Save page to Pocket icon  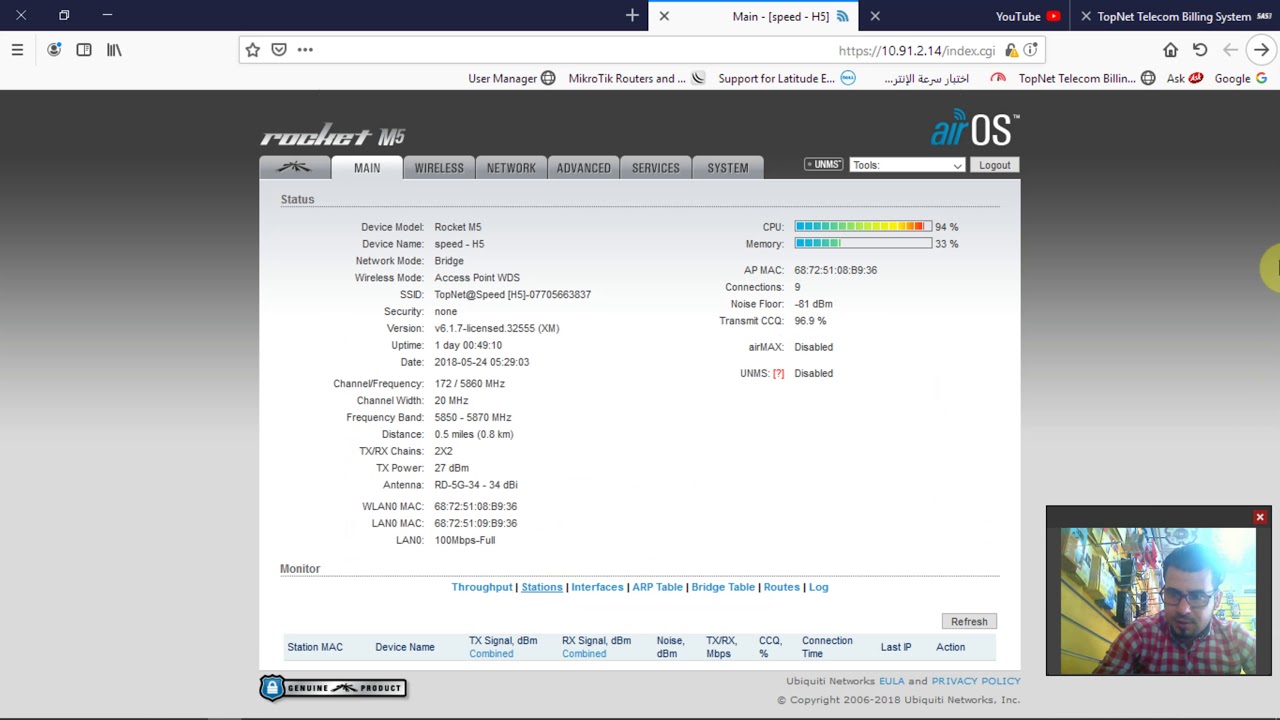279,50
